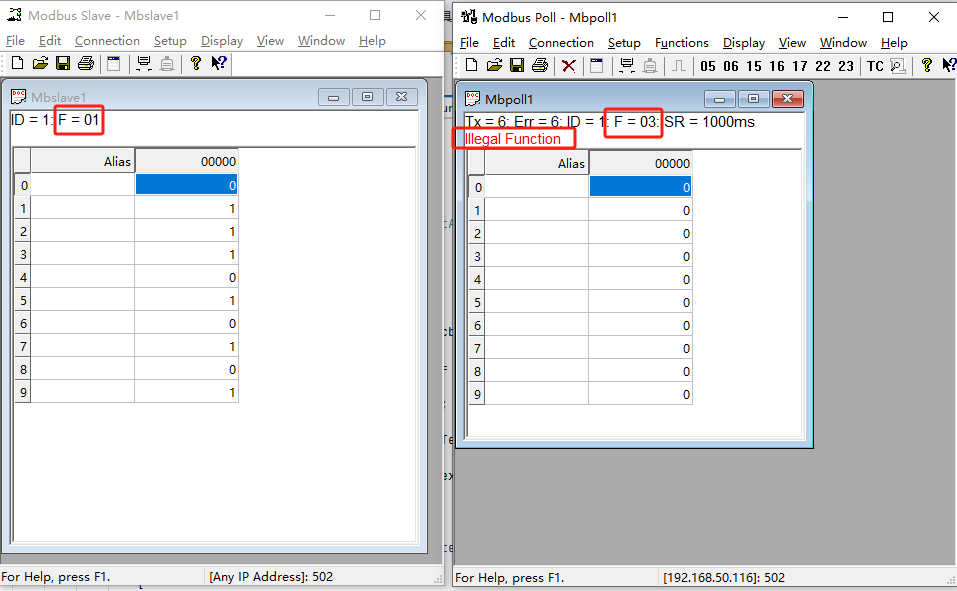Image resolution: width=957 pixels, height=591 pixels.
Task: Click About question mark icon in Modbus Slave
Action: [196, 63]
